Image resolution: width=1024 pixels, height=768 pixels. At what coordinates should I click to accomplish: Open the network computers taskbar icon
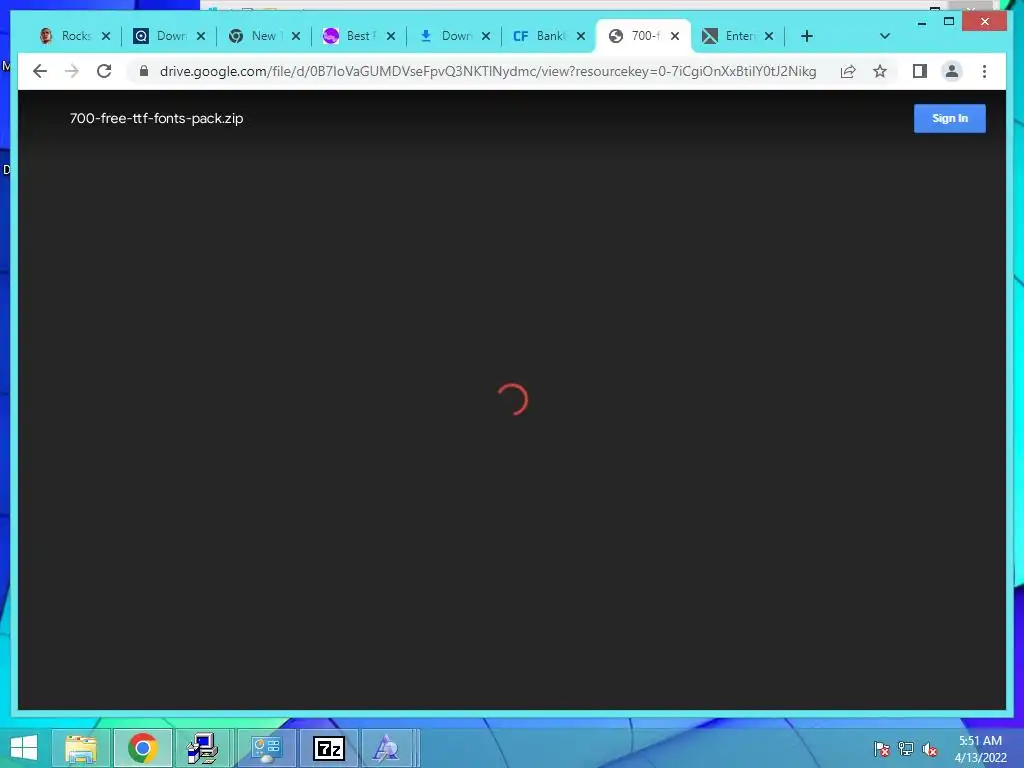(203, 748)
